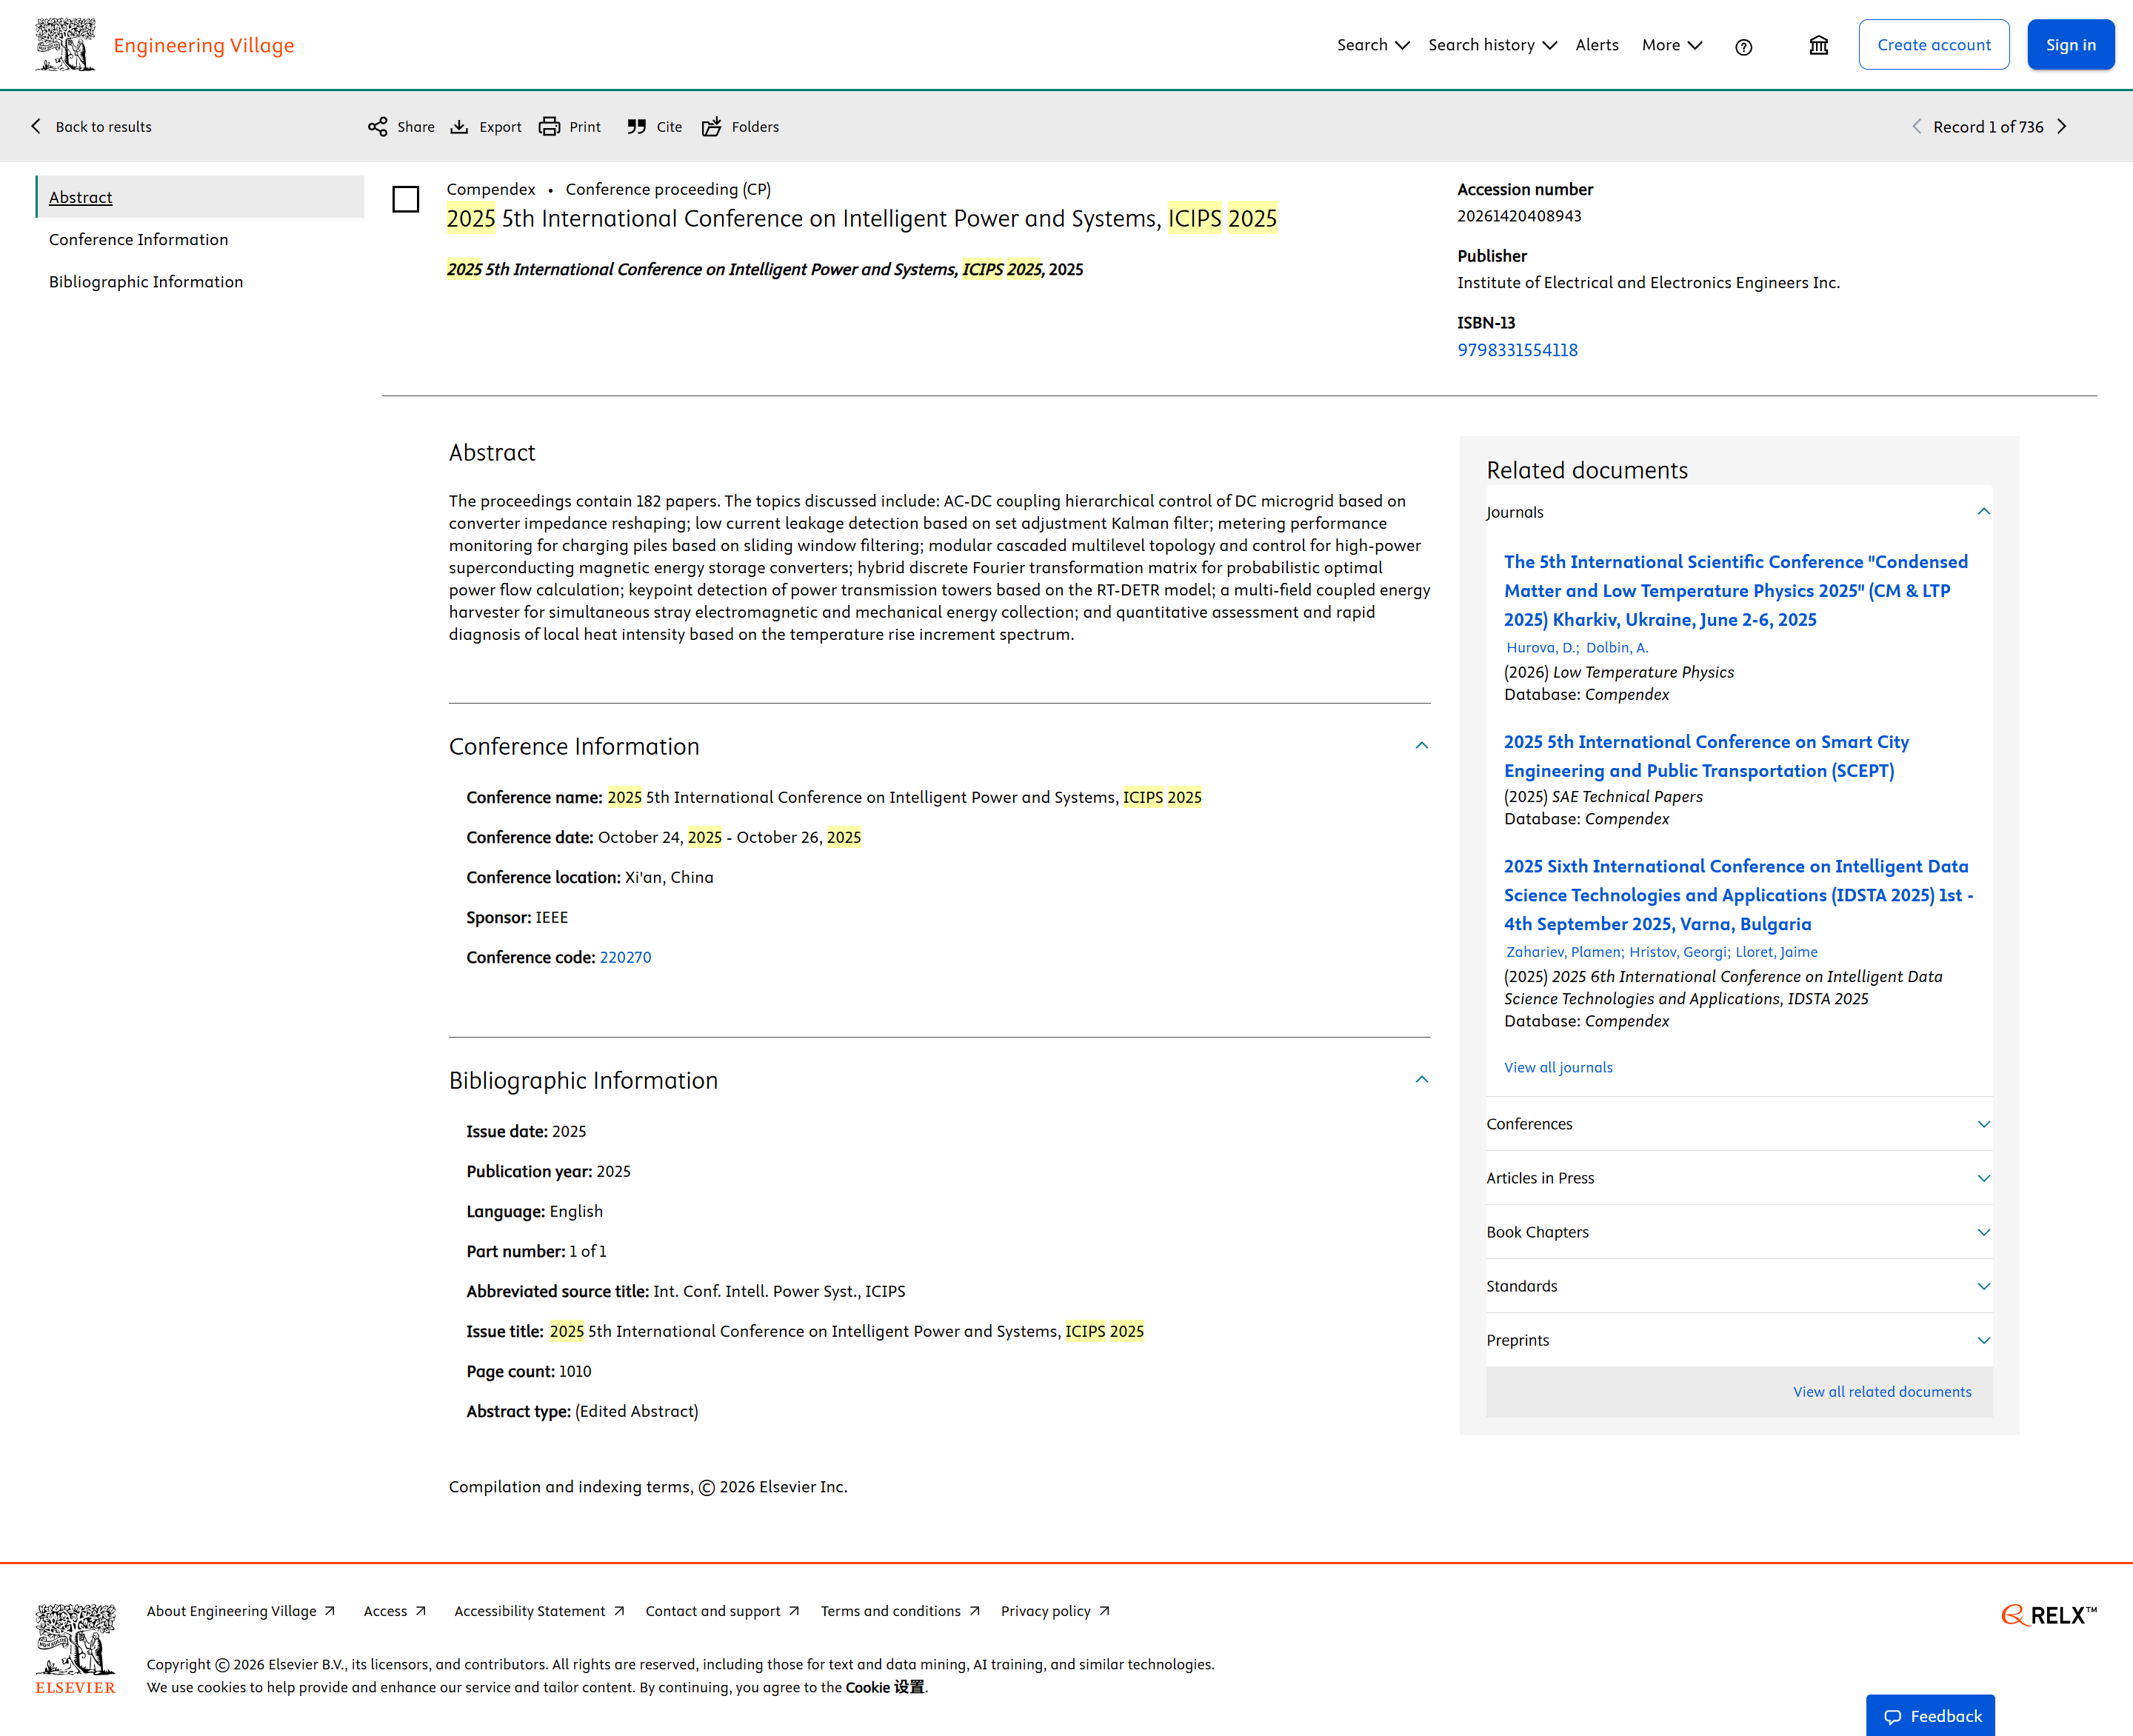The image size is (2133, 1736).
Task: Go back to results arrow
Action: click(x=37, y=127)
